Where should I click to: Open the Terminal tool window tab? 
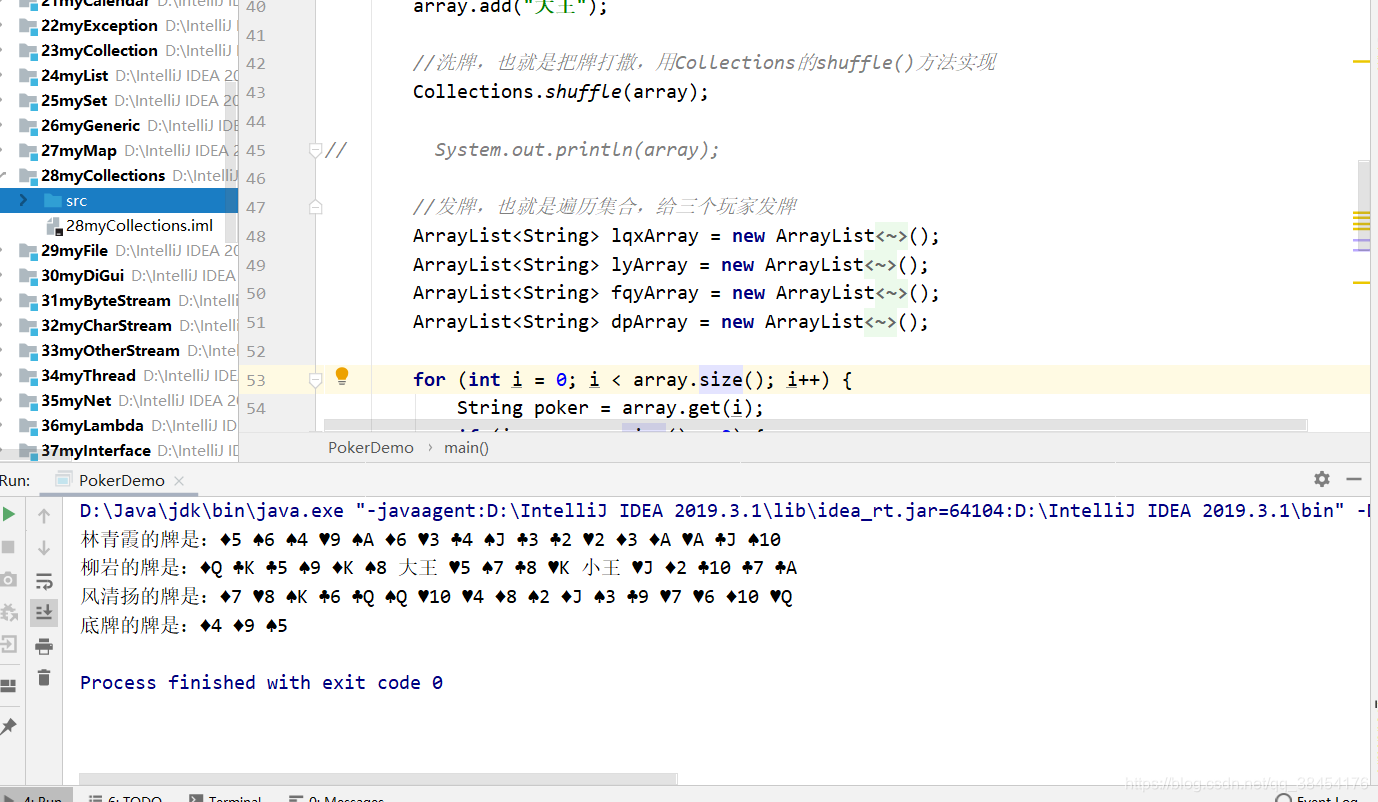point(226,798)
